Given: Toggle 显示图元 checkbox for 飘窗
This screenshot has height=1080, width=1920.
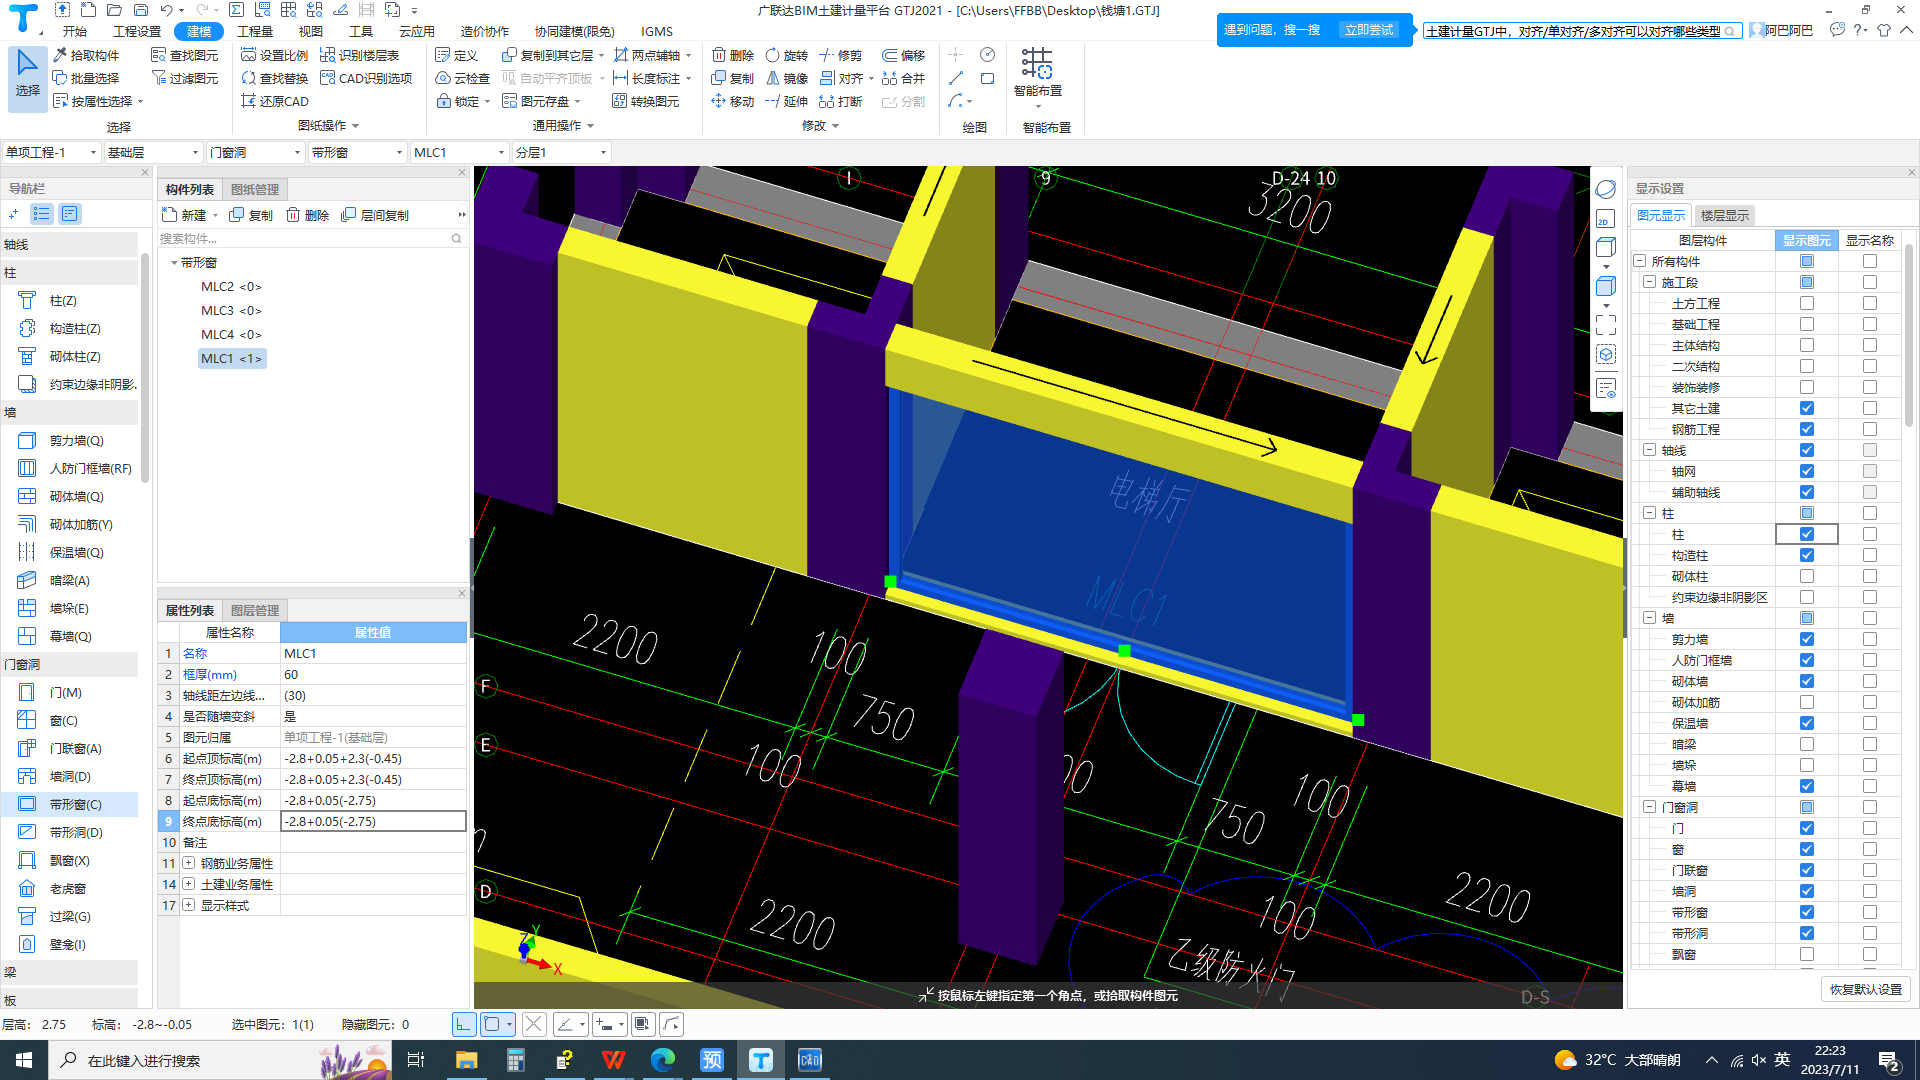Looking at the screenshot, I should 1806,954.
